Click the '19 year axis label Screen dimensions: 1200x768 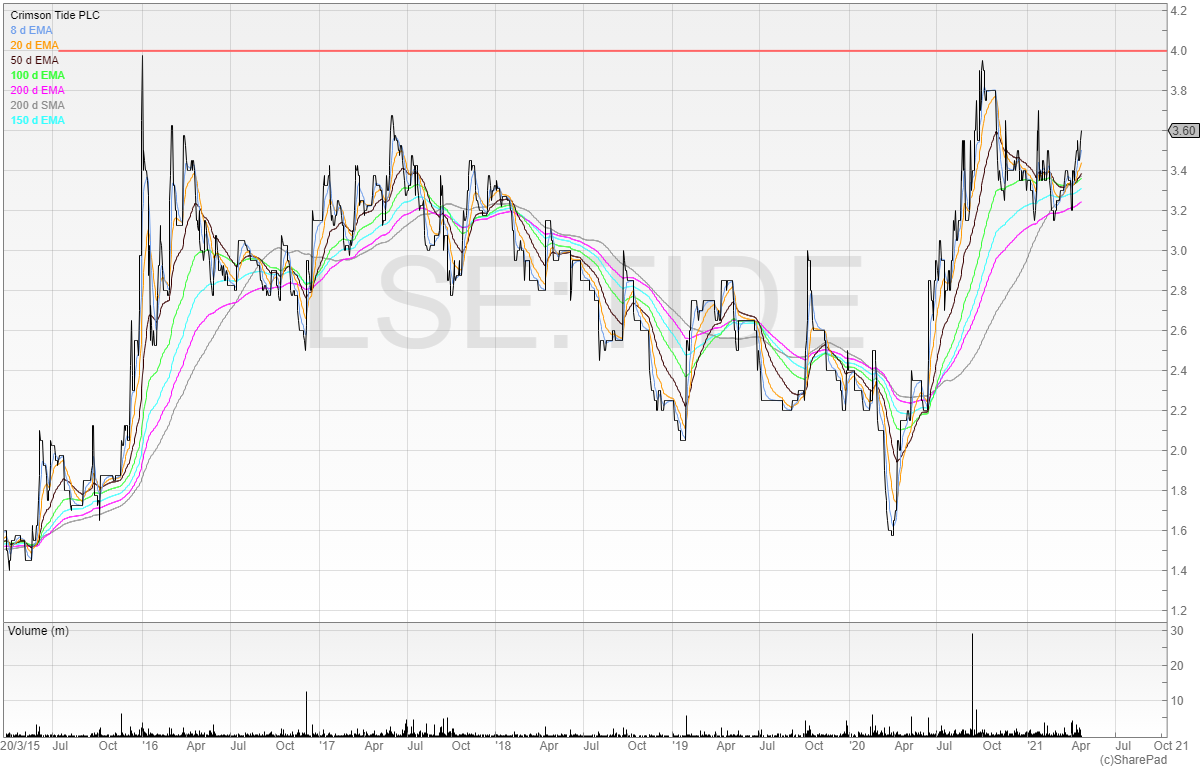(x=680, y=746)
